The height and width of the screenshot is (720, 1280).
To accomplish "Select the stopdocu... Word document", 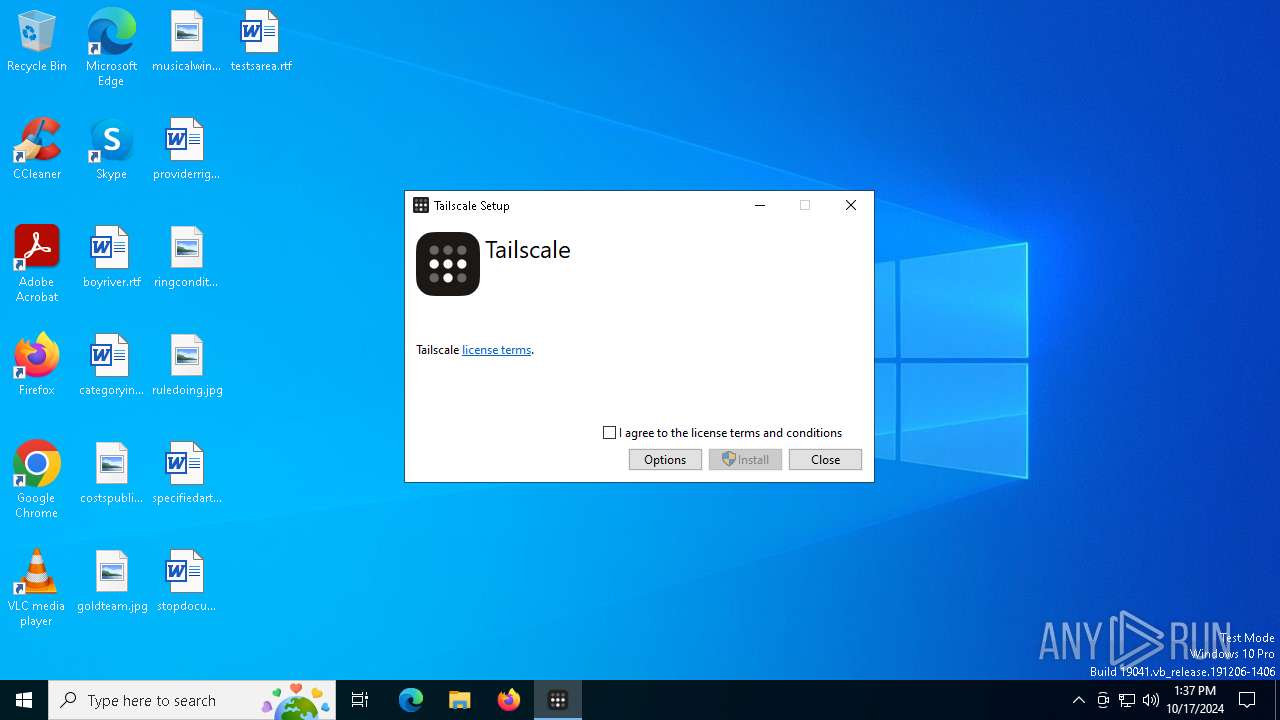I will (x=186, y=582).
